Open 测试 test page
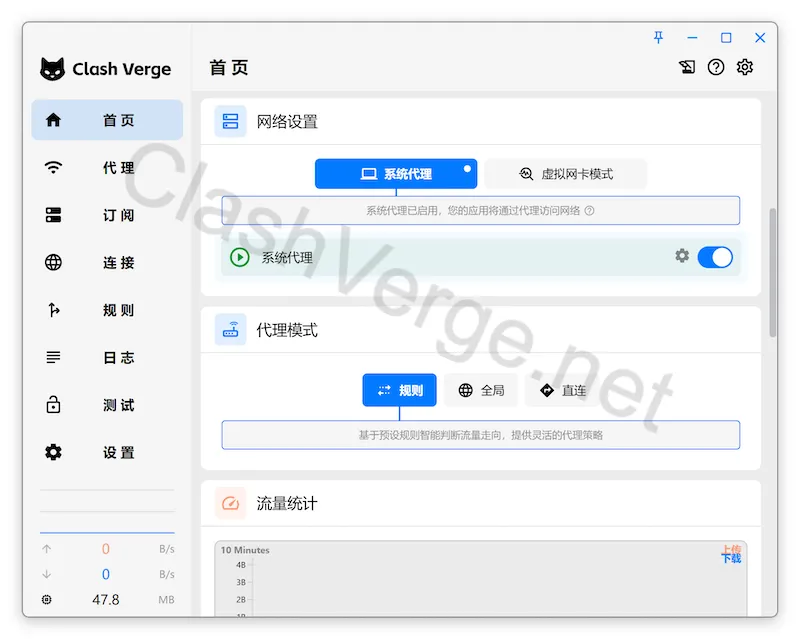This screenshot has width=800, height=639. pos(107,405)
